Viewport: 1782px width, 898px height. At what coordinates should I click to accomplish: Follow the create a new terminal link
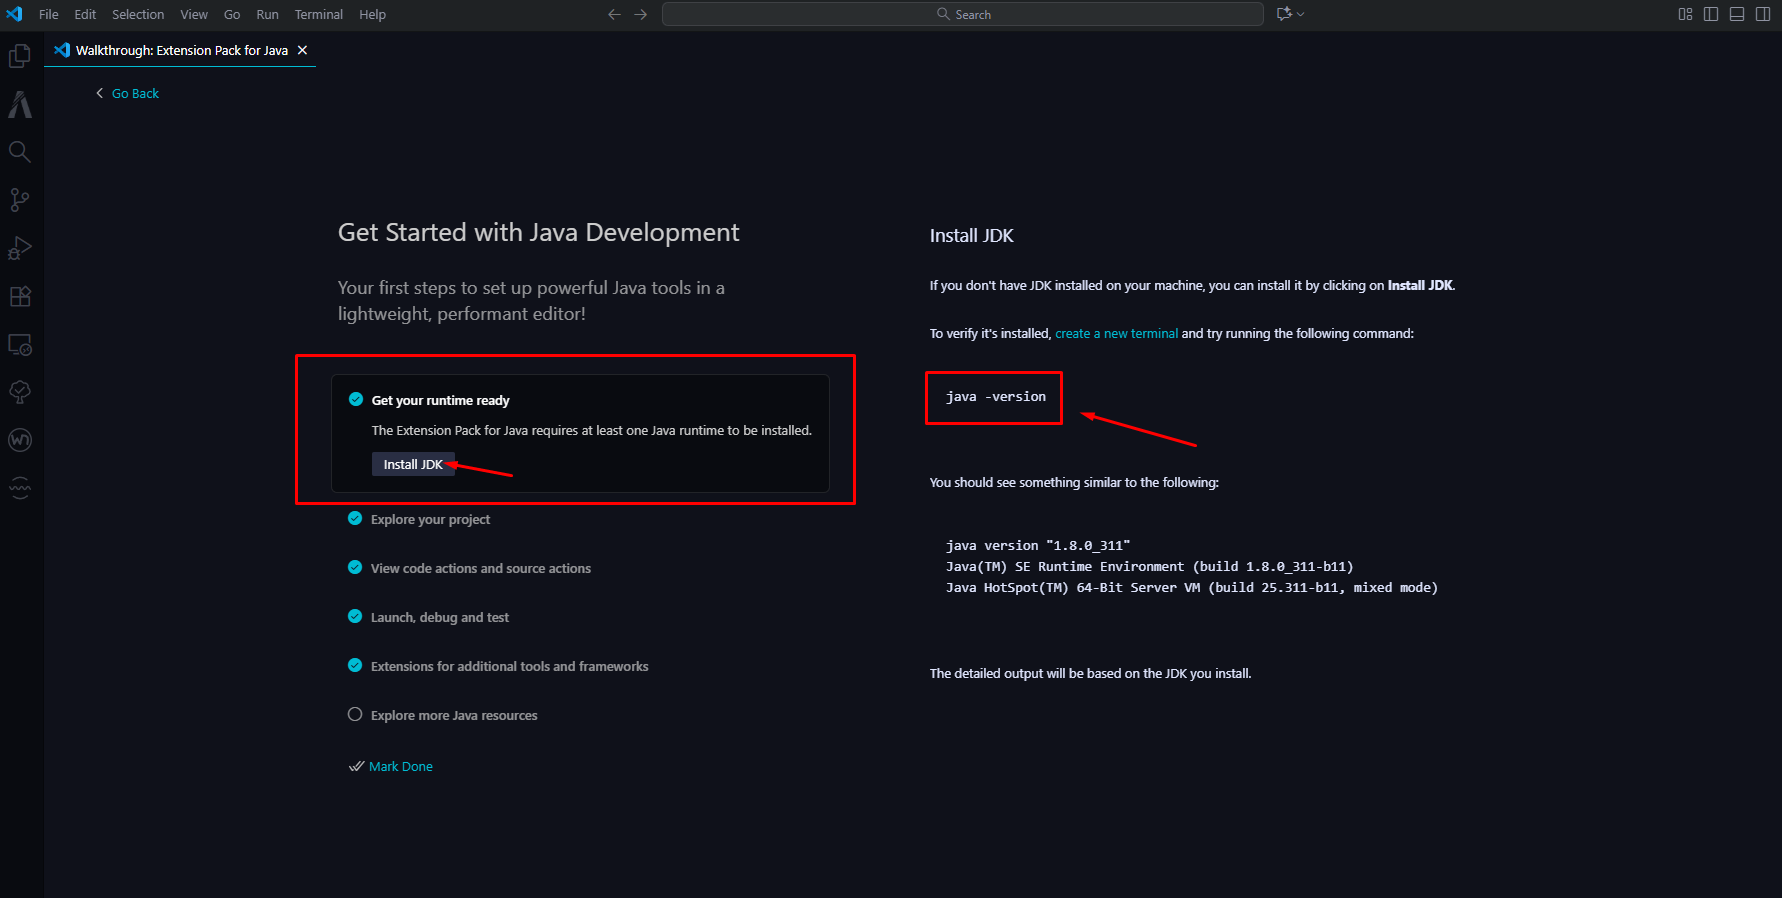(1117, 334)
